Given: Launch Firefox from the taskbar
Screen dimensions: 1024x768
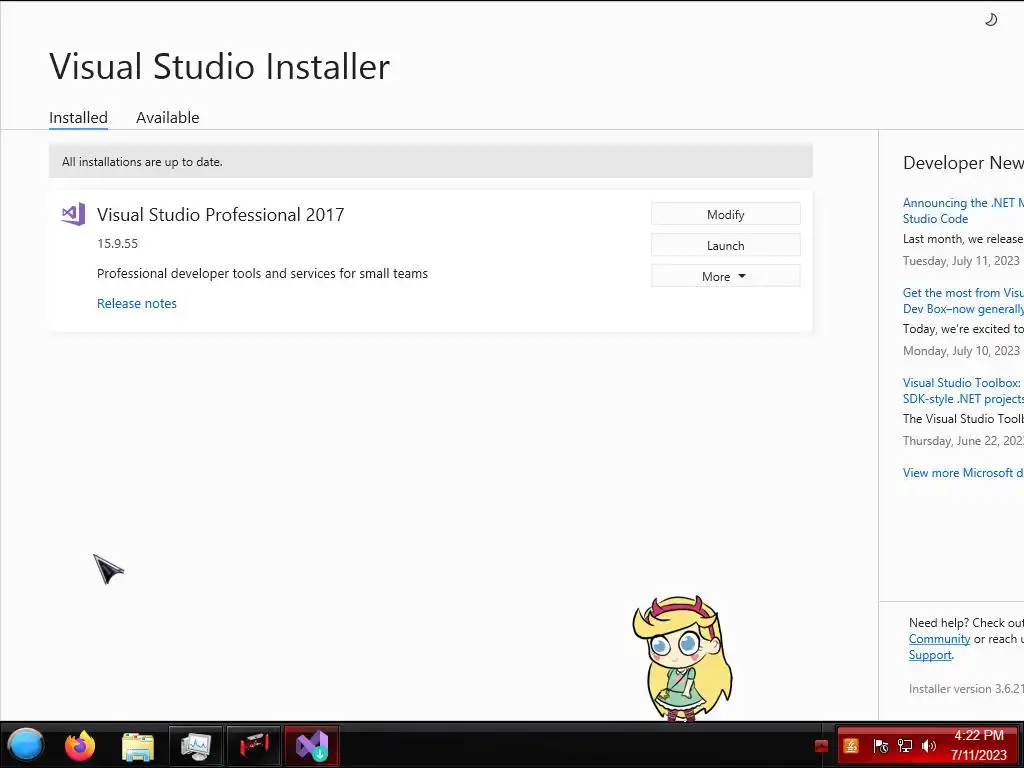Looking at the screenshot, I should (x=80, y=745).
